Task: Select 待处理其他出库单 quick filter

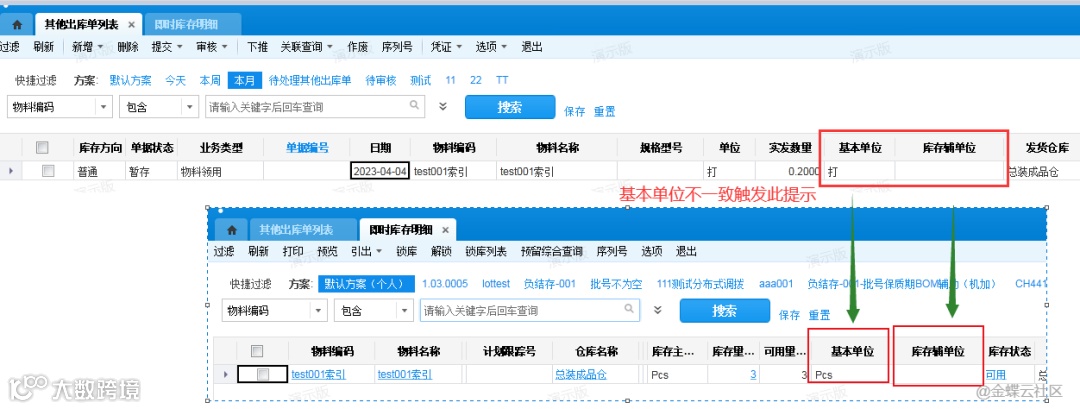Action: pos(310,81)
